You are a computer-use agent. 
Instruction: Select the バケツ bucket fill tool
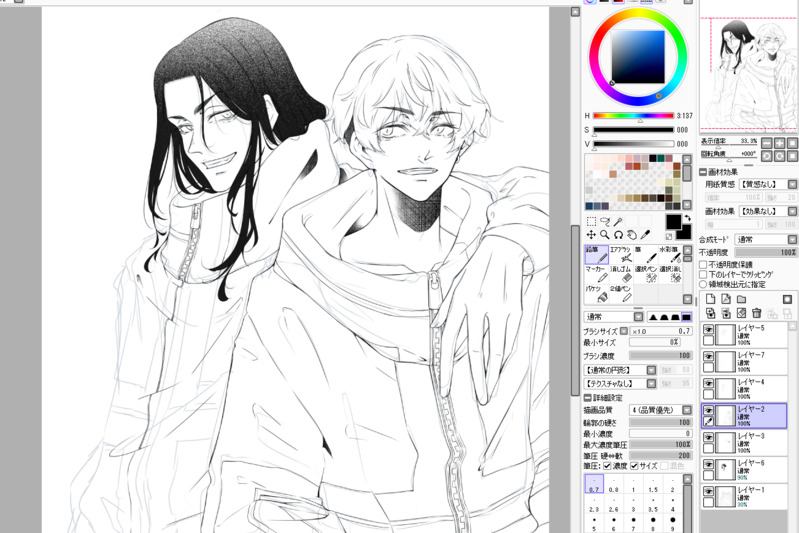coord(596,294)
